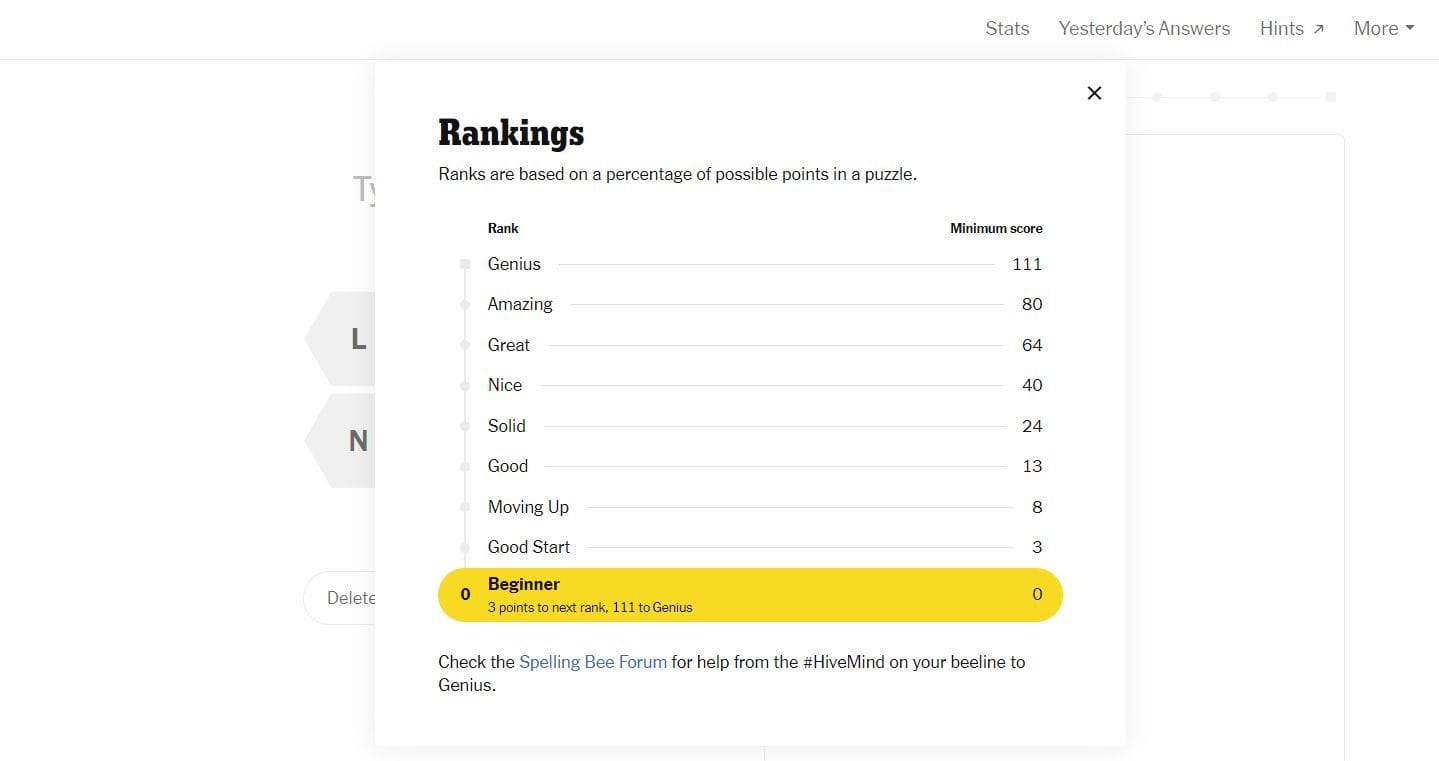Screen dimensions: 1439x761
Task: Click the rightmost progress square at top
Action: tap(1331, 97)
